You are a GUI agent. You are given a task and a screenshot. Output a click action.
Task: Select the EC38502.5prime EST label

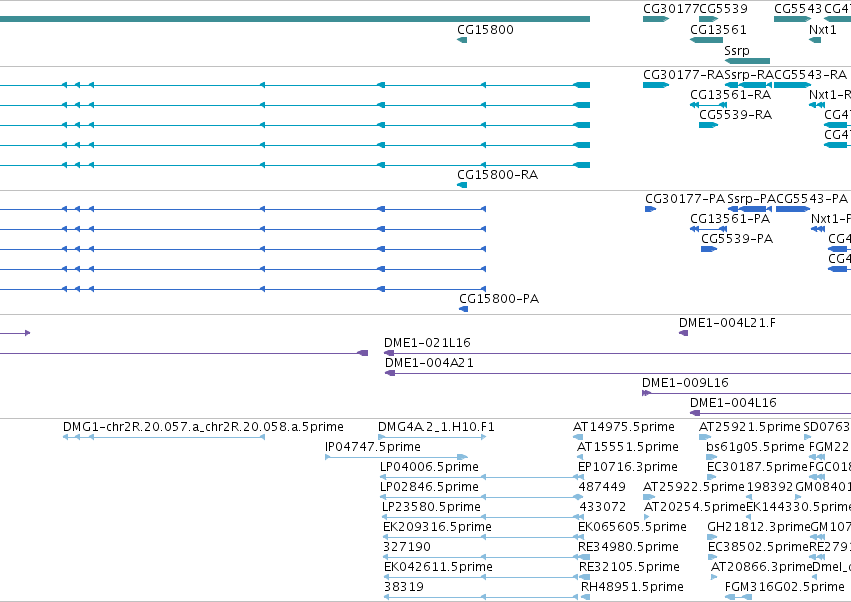coord(759,548)
